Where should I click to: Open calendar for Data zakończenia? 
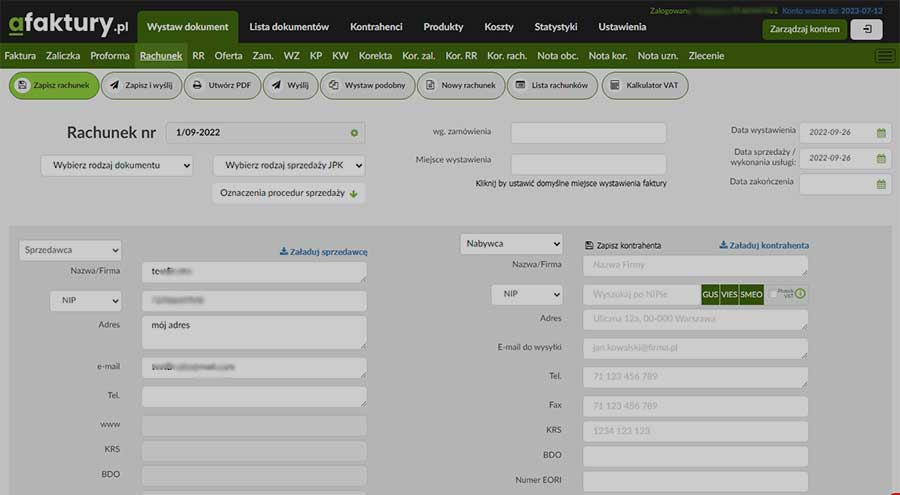[x=881, y=184]
